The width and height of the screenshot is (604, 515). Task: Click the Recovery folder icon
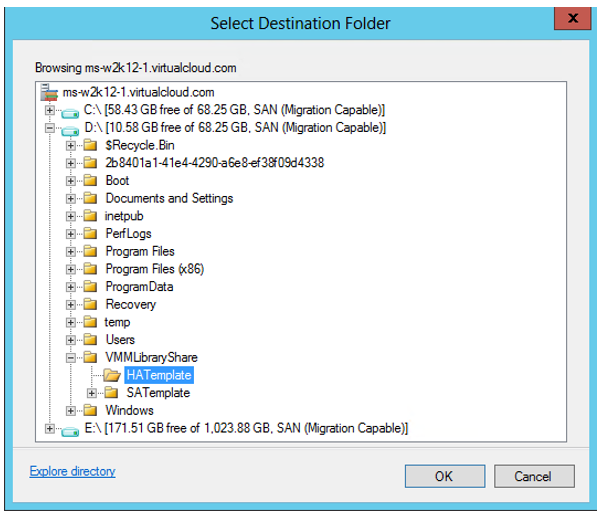click(90, 304)
